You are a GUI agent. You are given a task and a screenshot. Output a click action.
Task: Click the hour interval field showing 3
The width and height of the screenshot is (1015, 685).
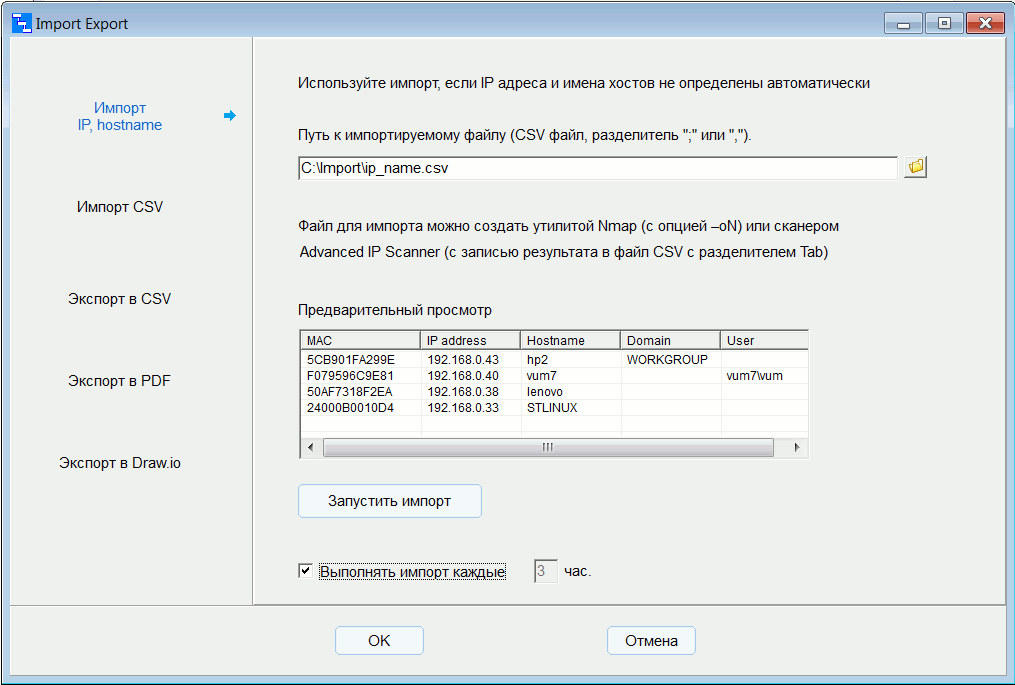pyautogui.click(x=544, y=569)
